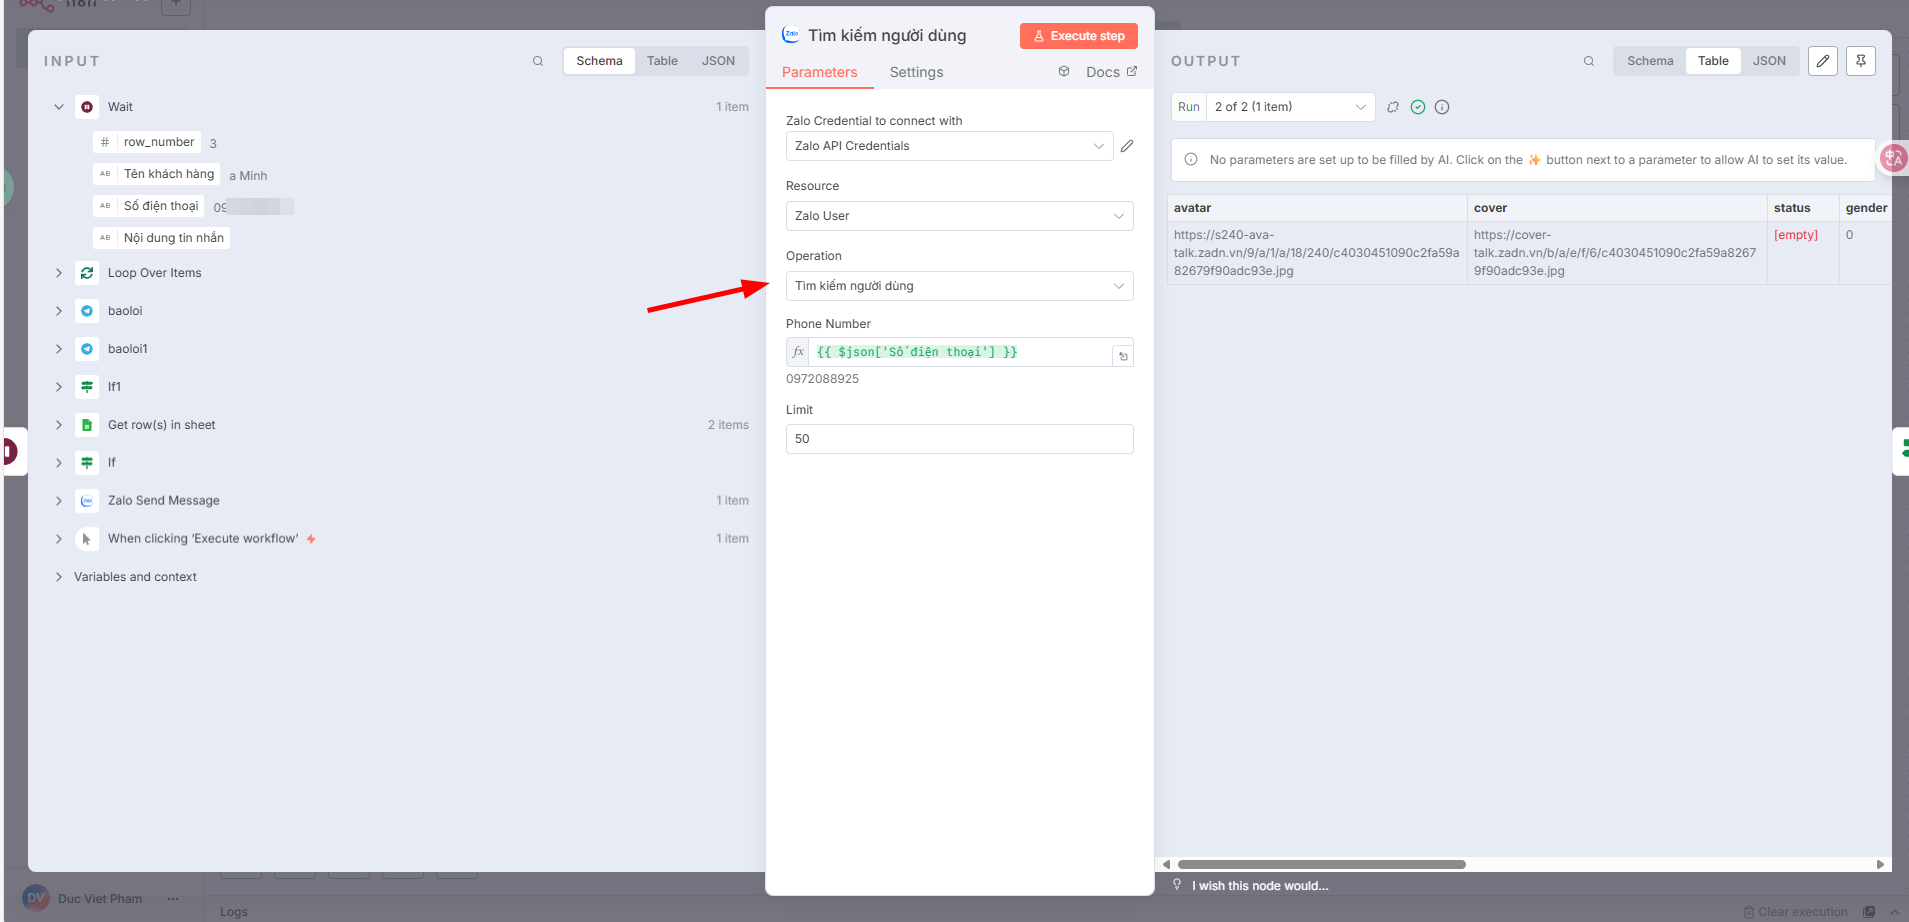
Task: Click the avatar URL cell
Action: click(x=1317, y=253)
